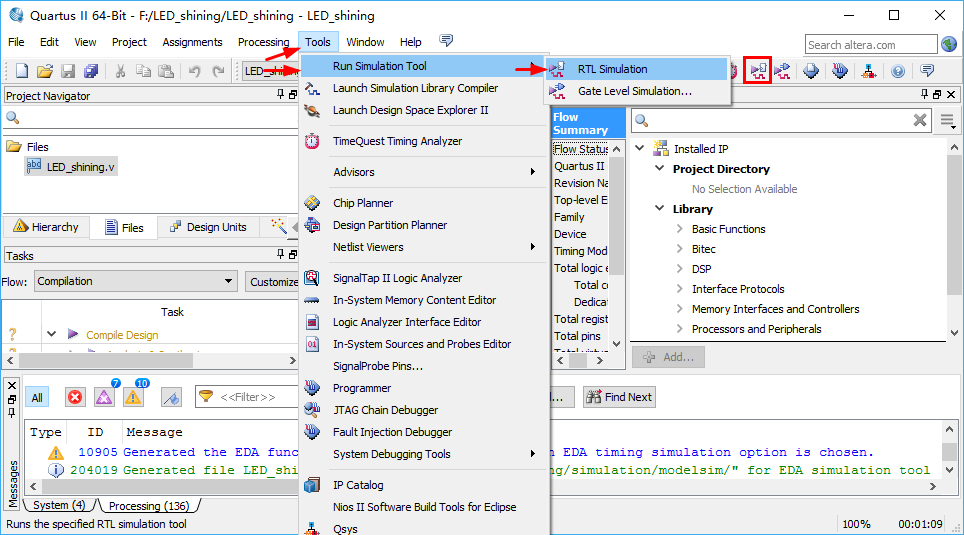Screen dimensions: 964x535
Task: Click the Redo arrow icon
Action: (x=218, y=71)
